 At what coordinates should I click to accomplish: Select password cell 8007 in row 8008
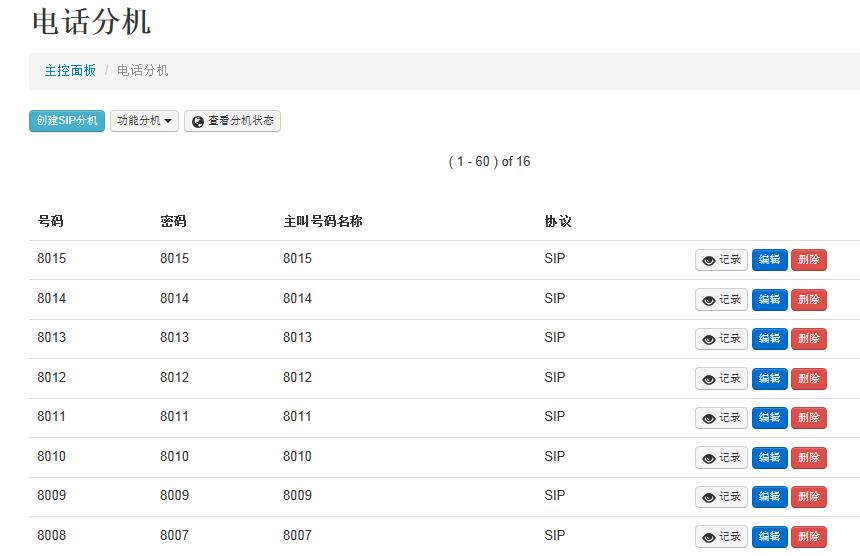pos(174,535)
